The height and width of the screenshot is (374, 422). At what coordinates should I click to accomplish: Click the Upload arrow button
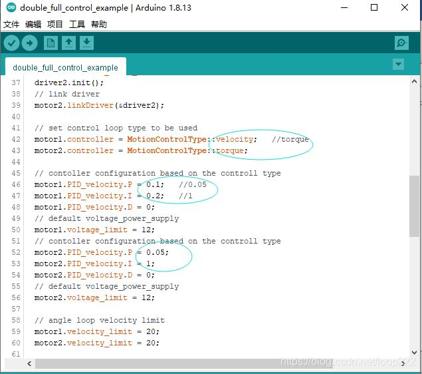30,43
